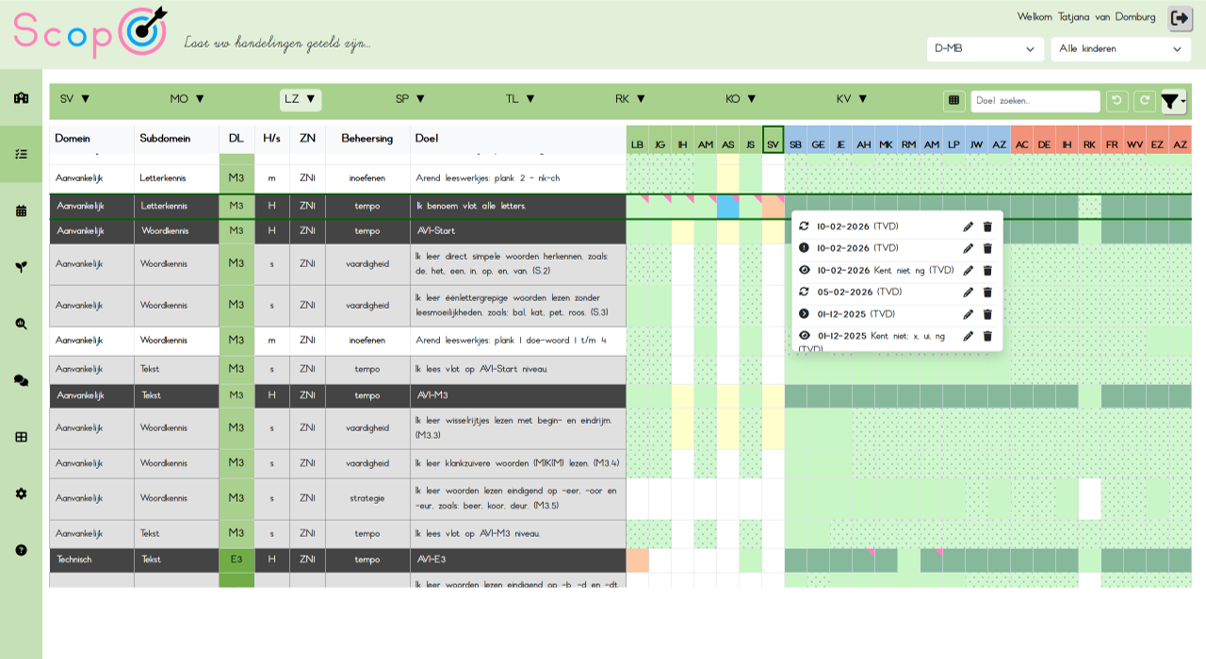Screen dimensions: 1206x659
Task: Open the calendar view in sidebar
Action: pyautogui.click(x=21, y=211)
